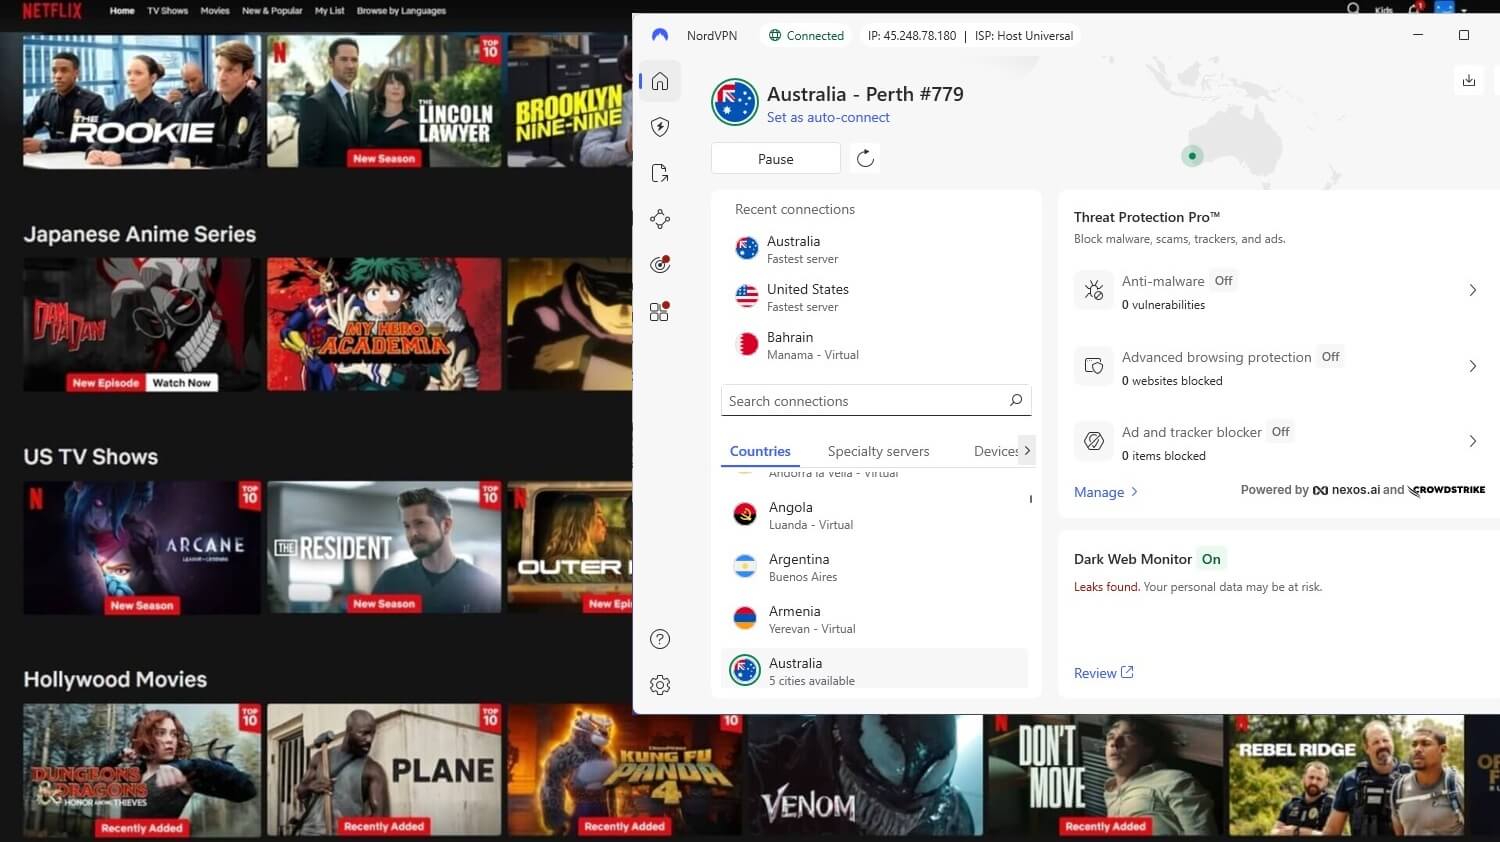
Task: Open the file sharing sidebar icon
Action: coord(660,172)
